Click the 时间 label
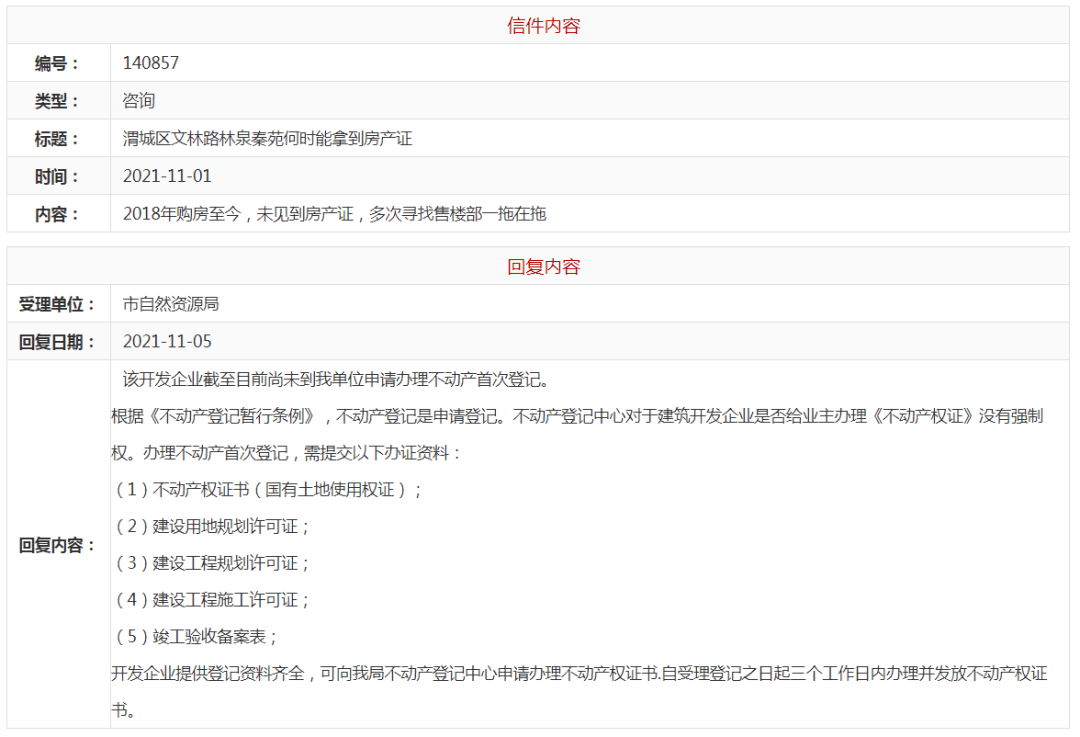Viewport: 1080px width, 737px height. point(57,177)
